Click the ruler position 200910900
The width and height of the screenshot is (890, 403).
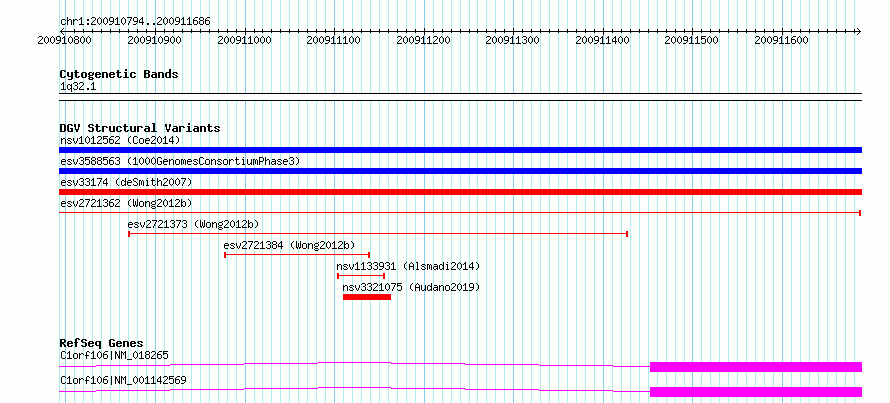pyautogui.click(x=154, y=40)
